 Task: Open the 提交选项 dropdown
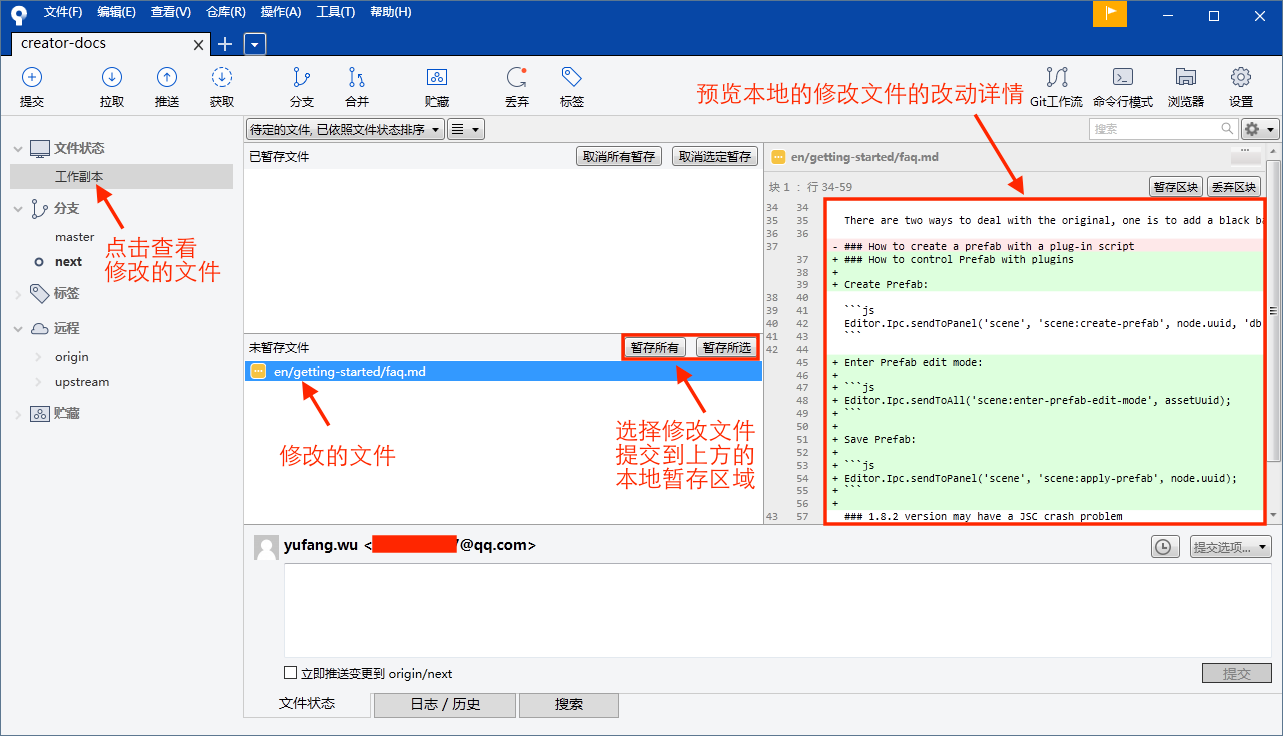point(1231,547)
